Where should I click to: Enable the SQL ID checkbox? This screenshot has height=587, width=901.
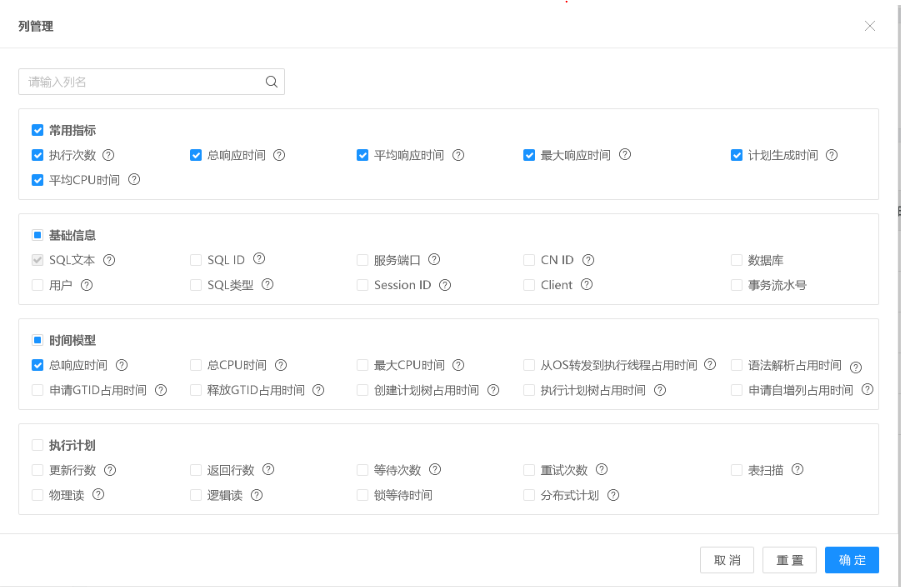[x=195, y=259]
